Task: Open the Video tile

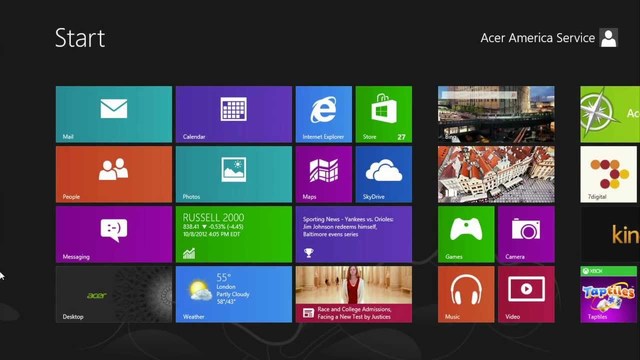Action: point(526,294)
